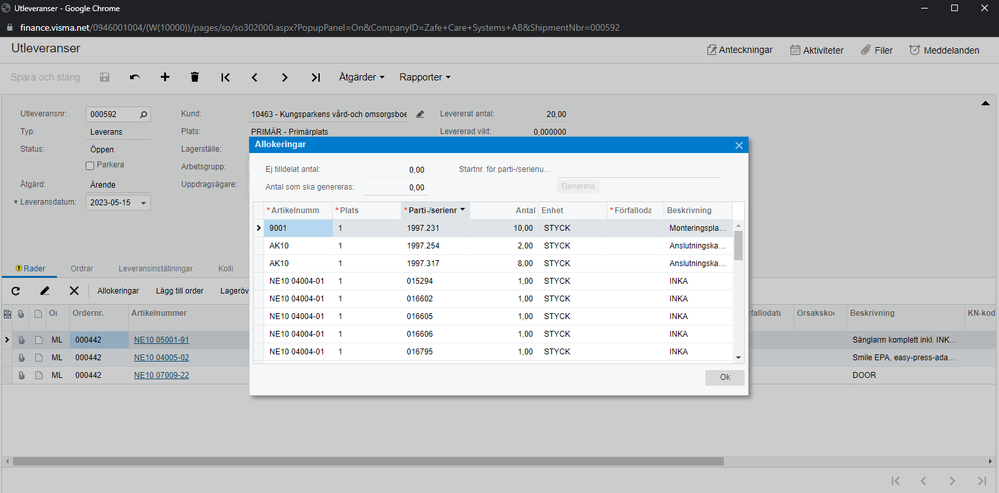The image size is (999, 493).
Task: Click the grid column configurator icon
Action: coord(8,313)
